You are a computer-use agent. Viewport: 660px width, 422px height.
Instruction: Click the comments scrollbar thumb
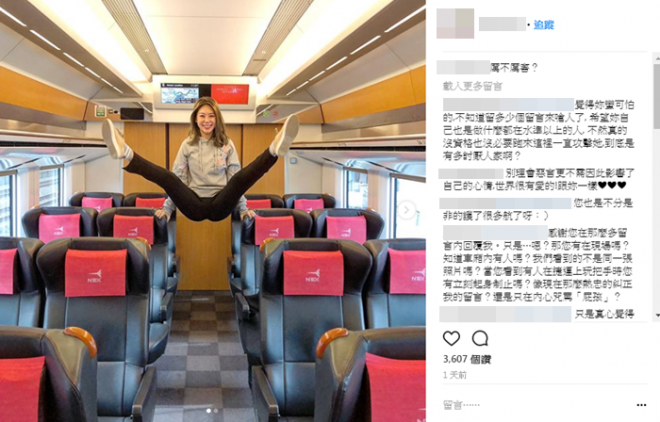(657, 96)
